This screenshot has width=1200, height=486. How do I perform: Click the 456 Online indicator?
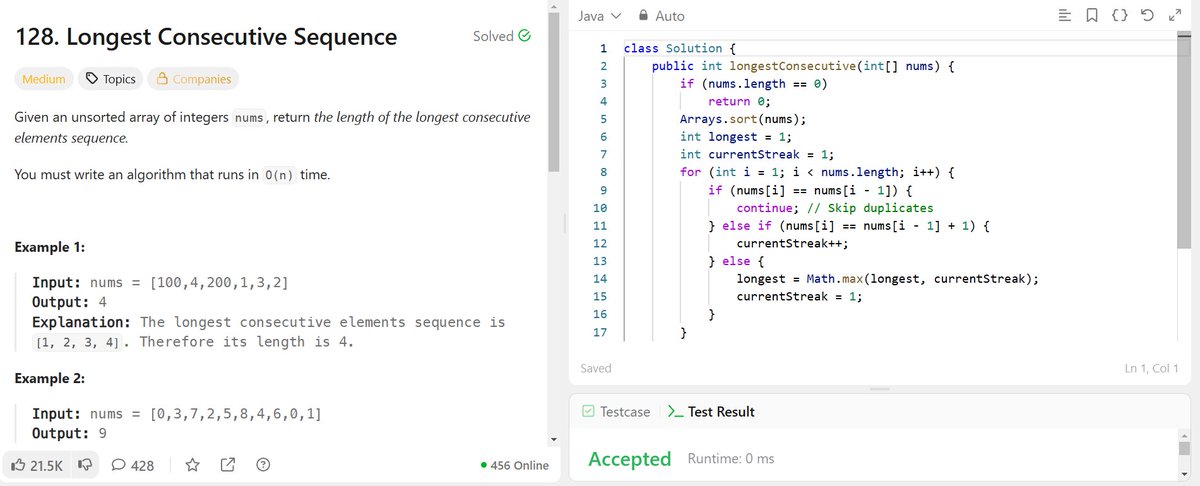tap(514, 466)
